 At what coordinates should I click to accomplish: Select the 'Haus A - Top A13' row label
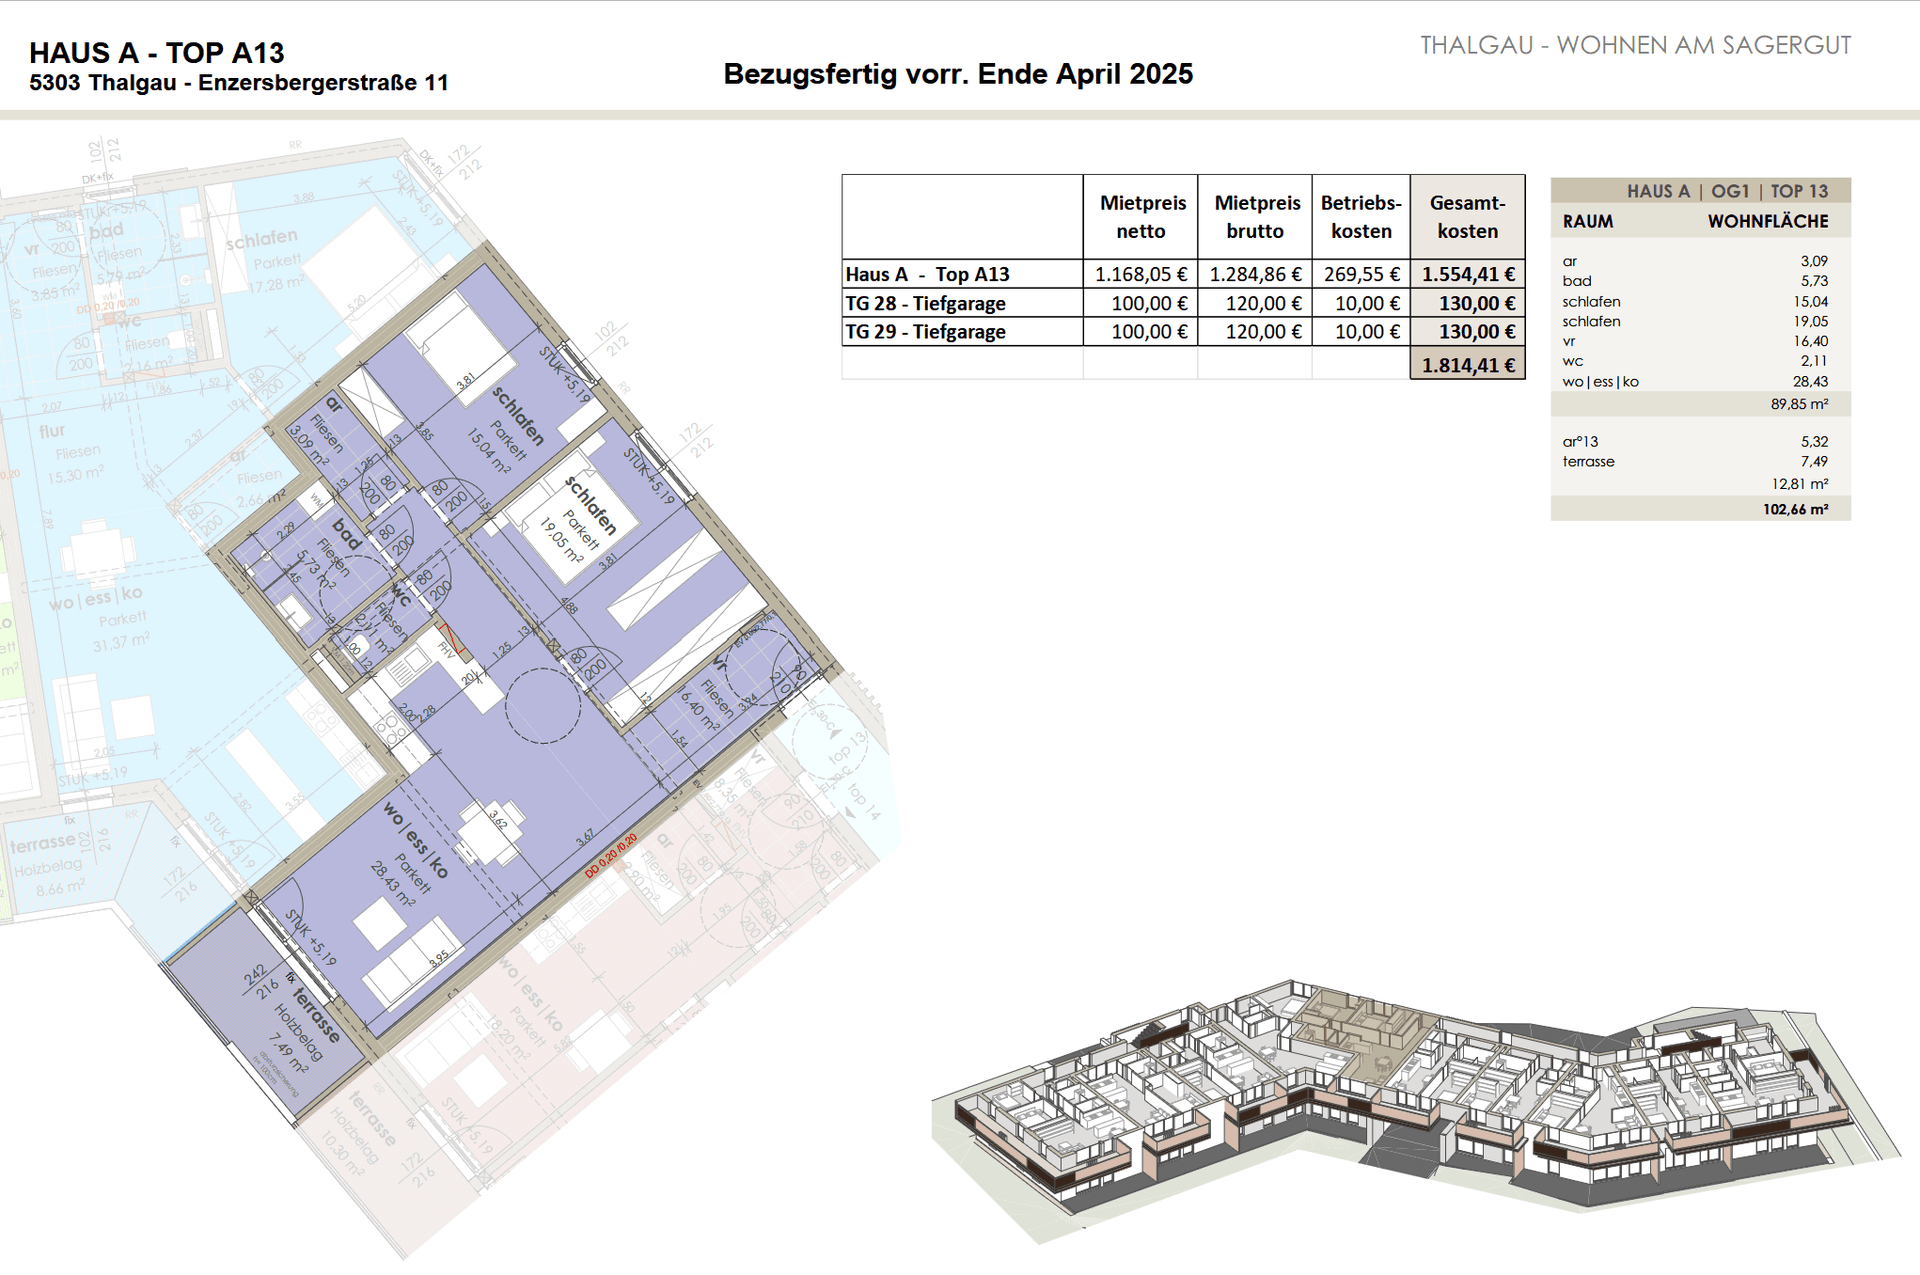pos(927,274)
